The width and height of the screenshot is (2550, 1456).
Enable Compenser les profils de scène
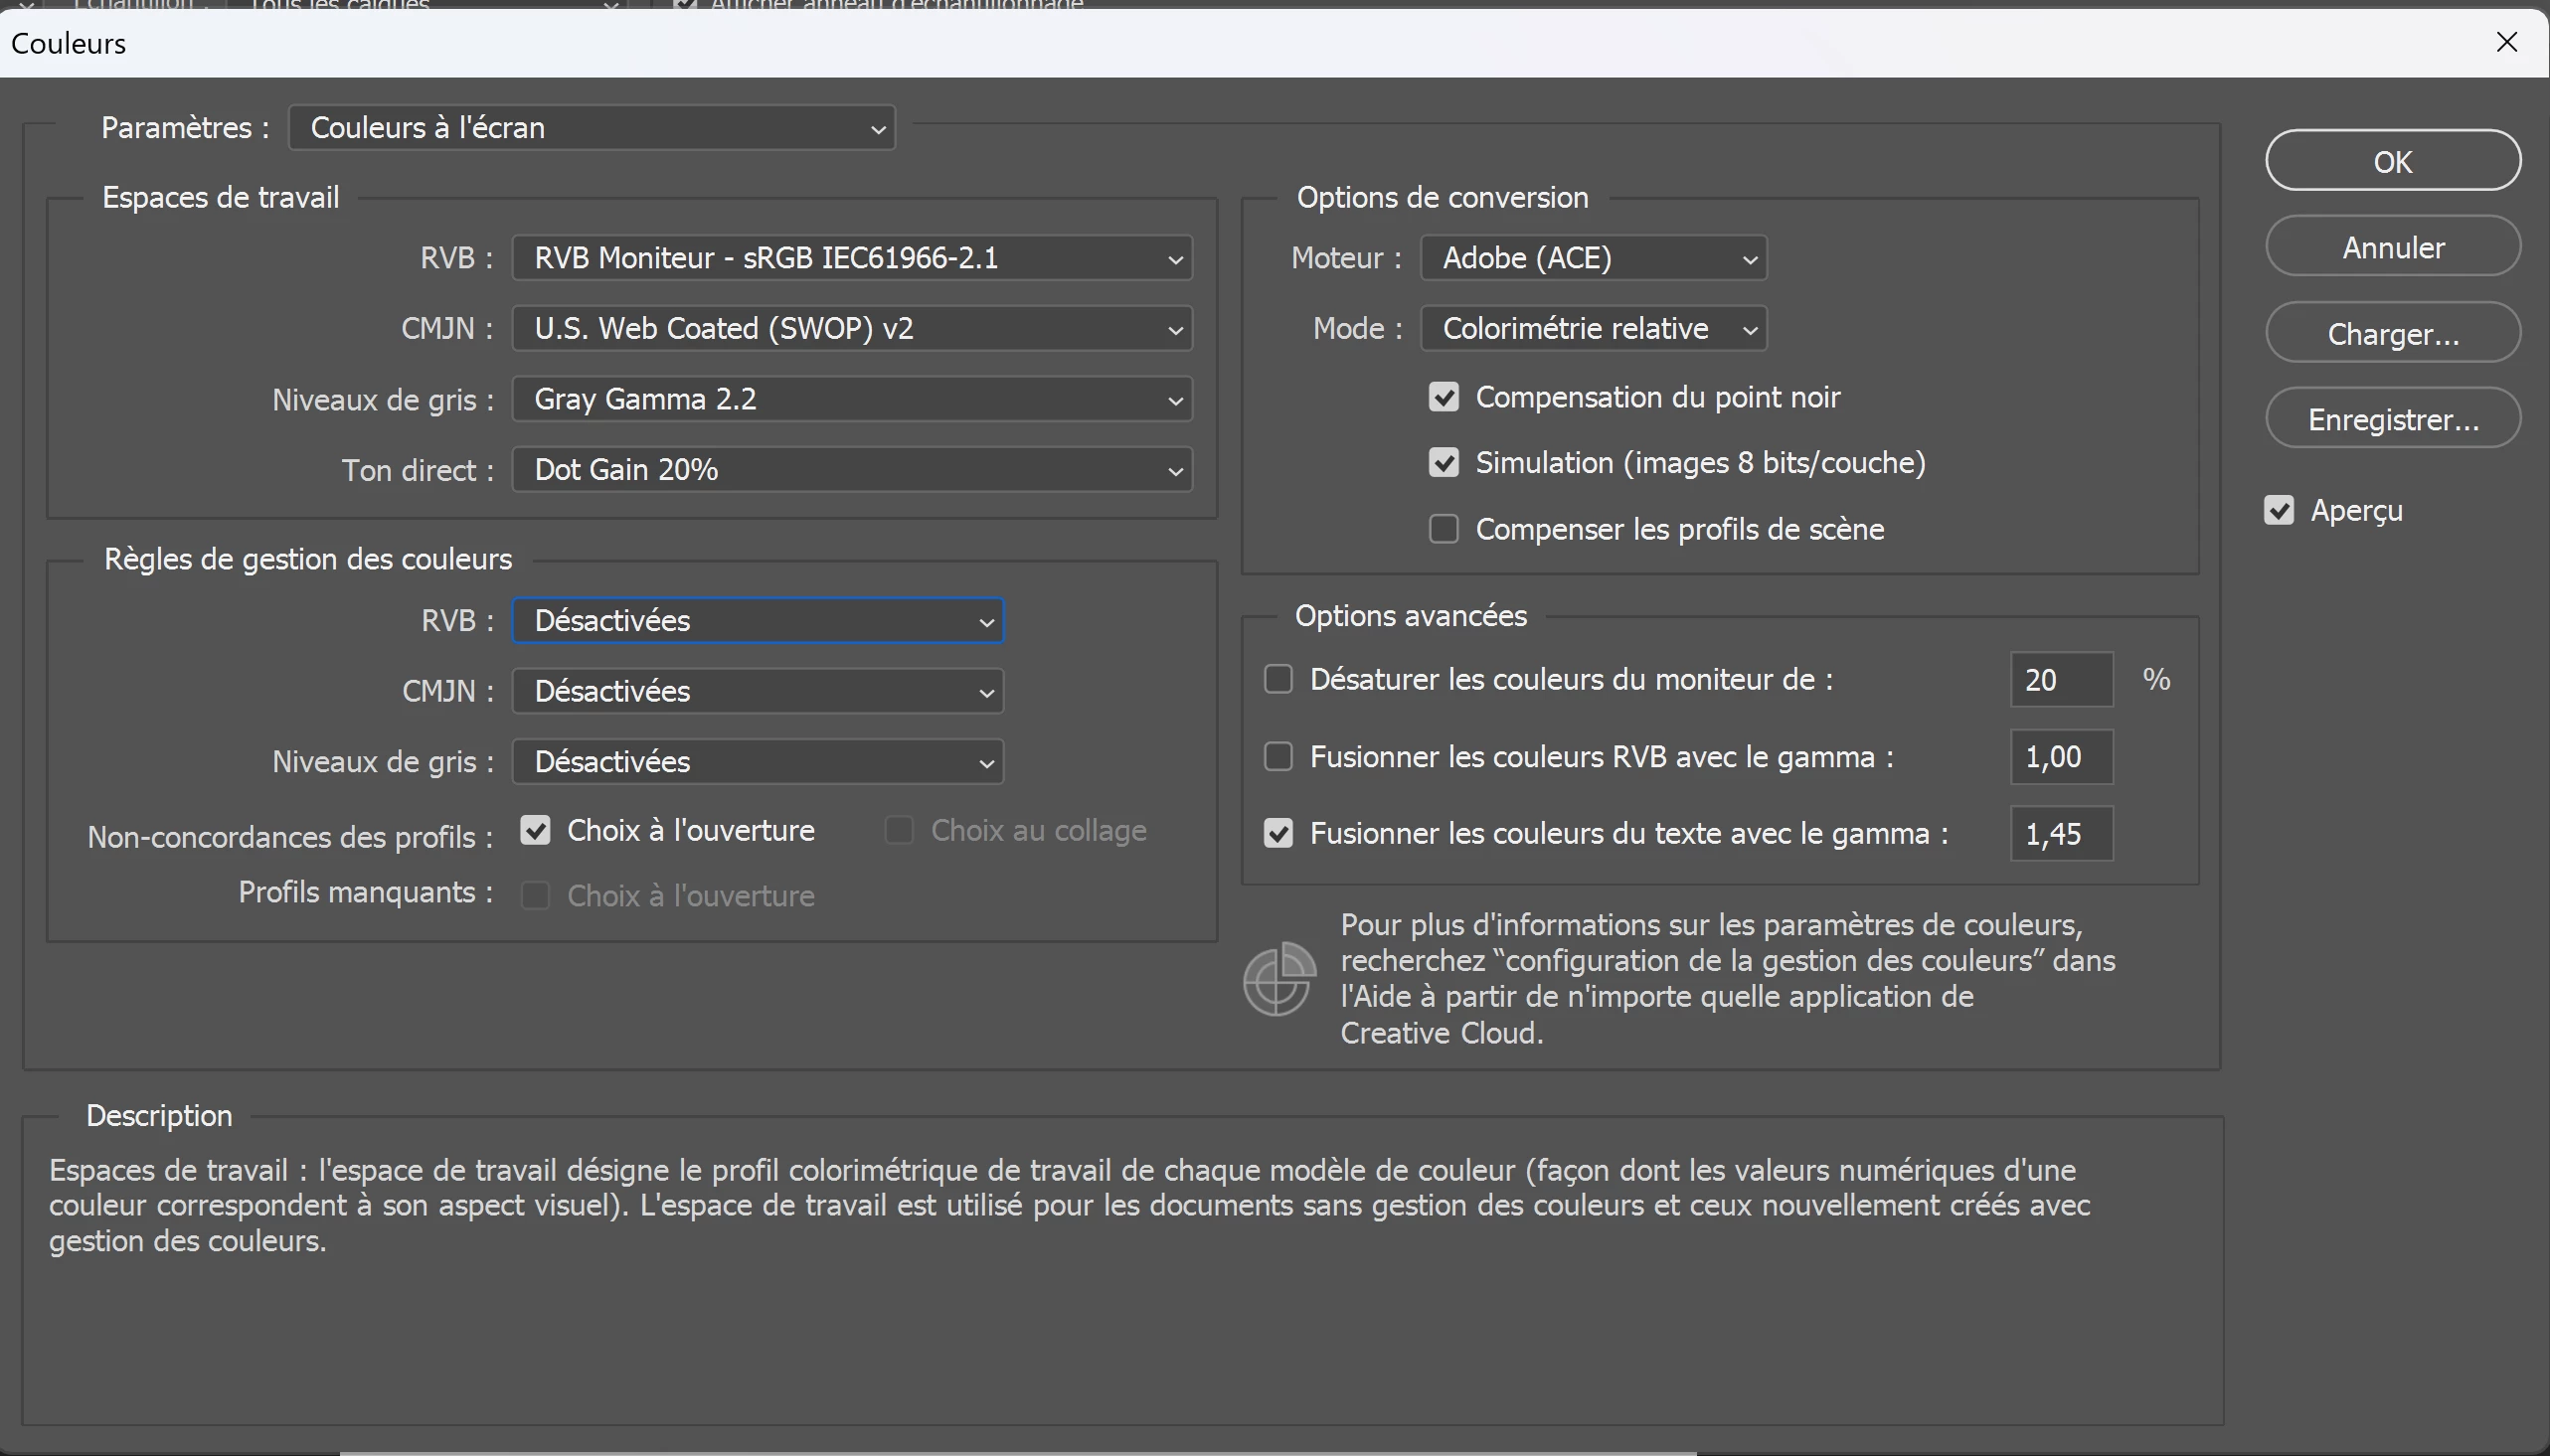tap(1443, 529)
